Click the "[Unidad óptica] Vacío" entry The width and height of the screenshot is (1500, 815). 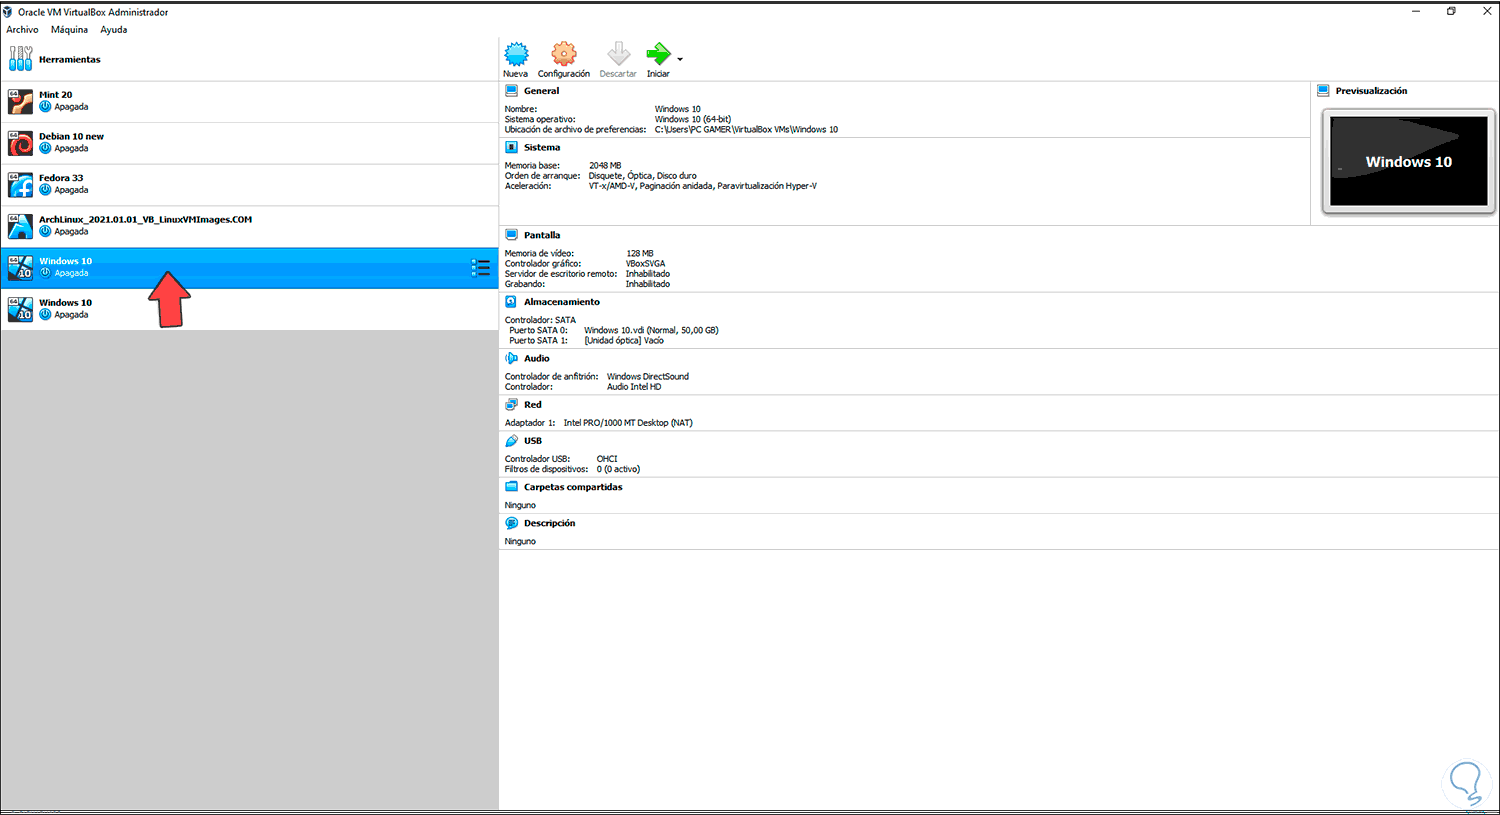tap(624, 340)
